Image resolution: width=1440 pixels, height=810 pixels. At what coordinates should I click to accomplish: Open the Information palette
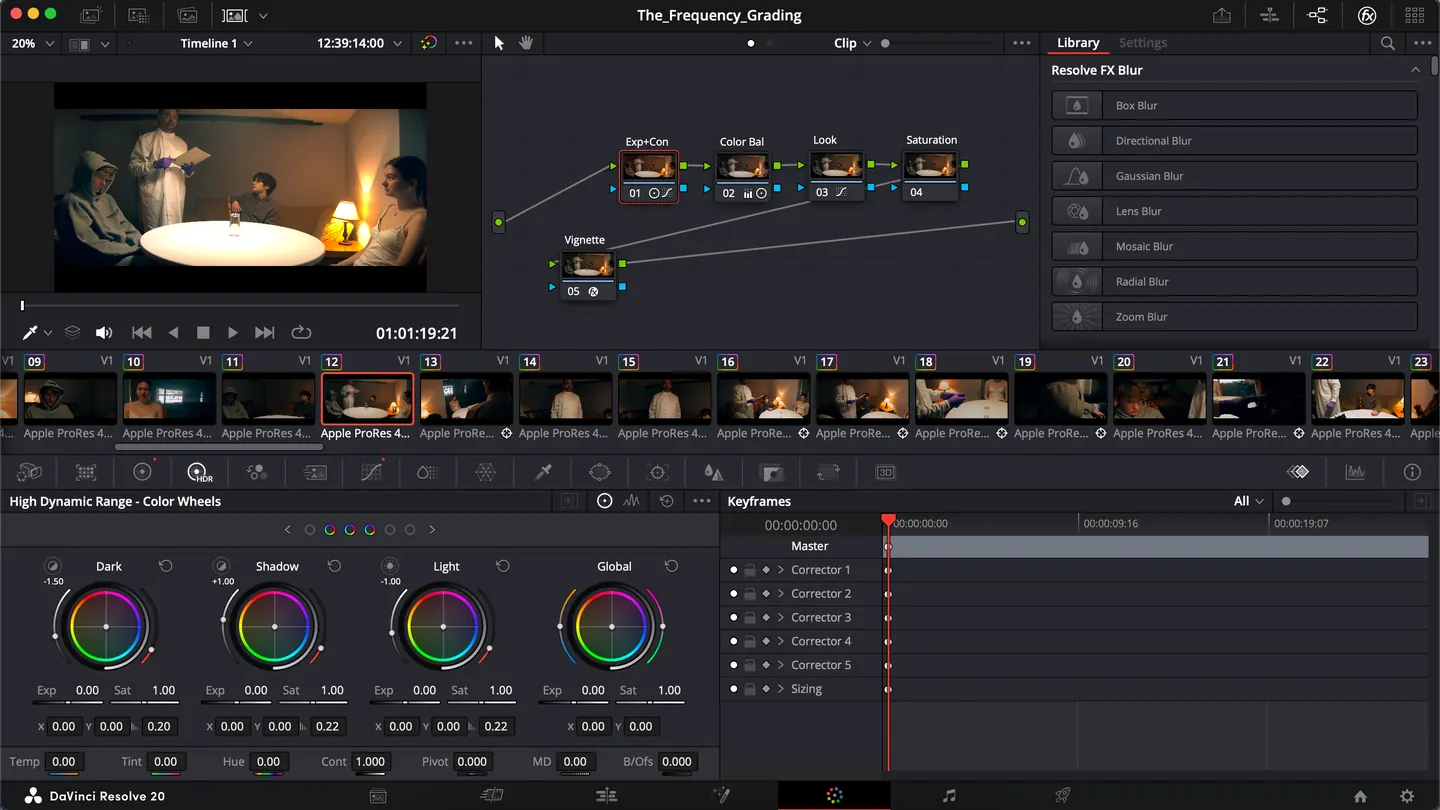click(1412, 472)
